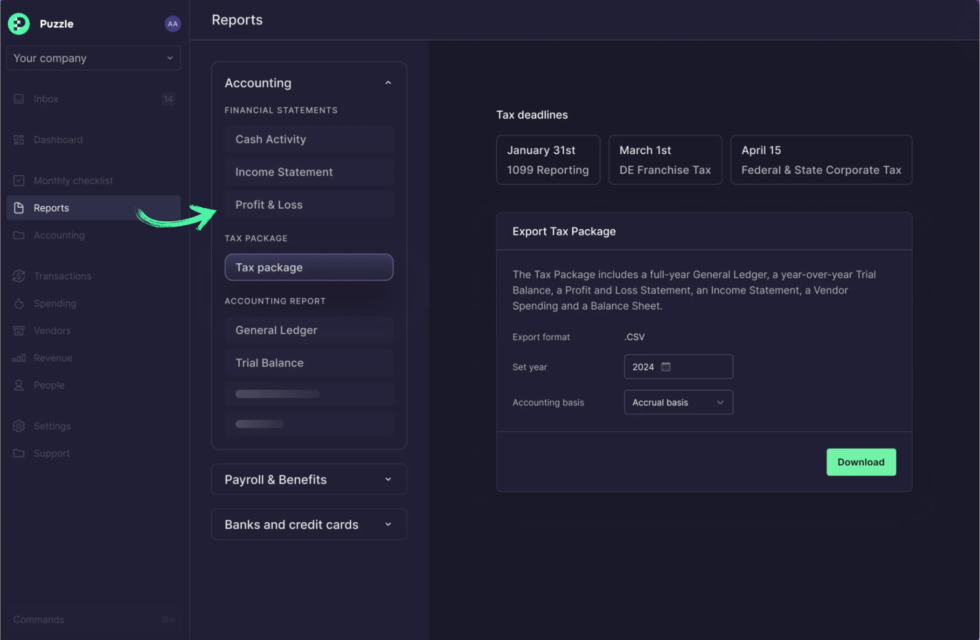Collapse the Accounting section
Viewport: 980px width, 640px height.
[x=388, y=84]
